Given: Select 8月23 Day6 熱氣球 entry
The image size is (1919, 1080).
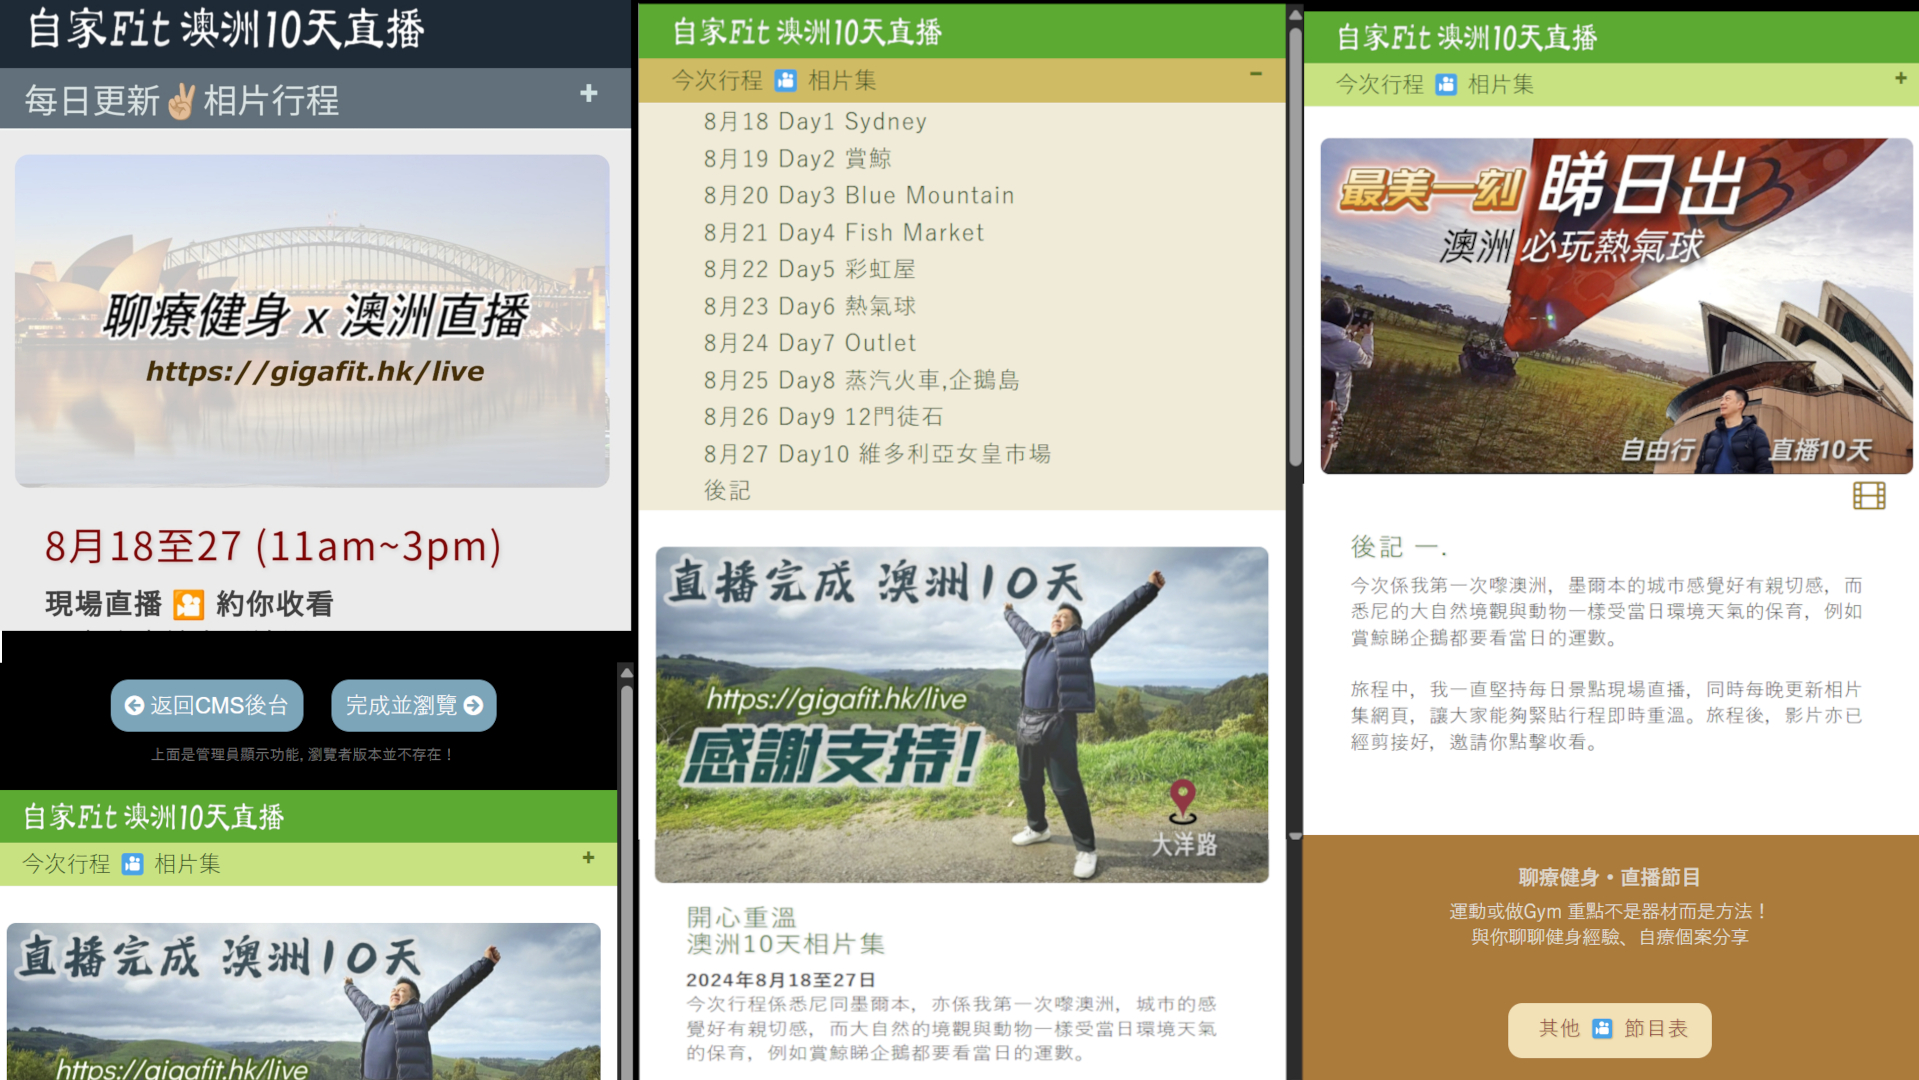Looking at the screenshot, I should click(x=809, y=306).
